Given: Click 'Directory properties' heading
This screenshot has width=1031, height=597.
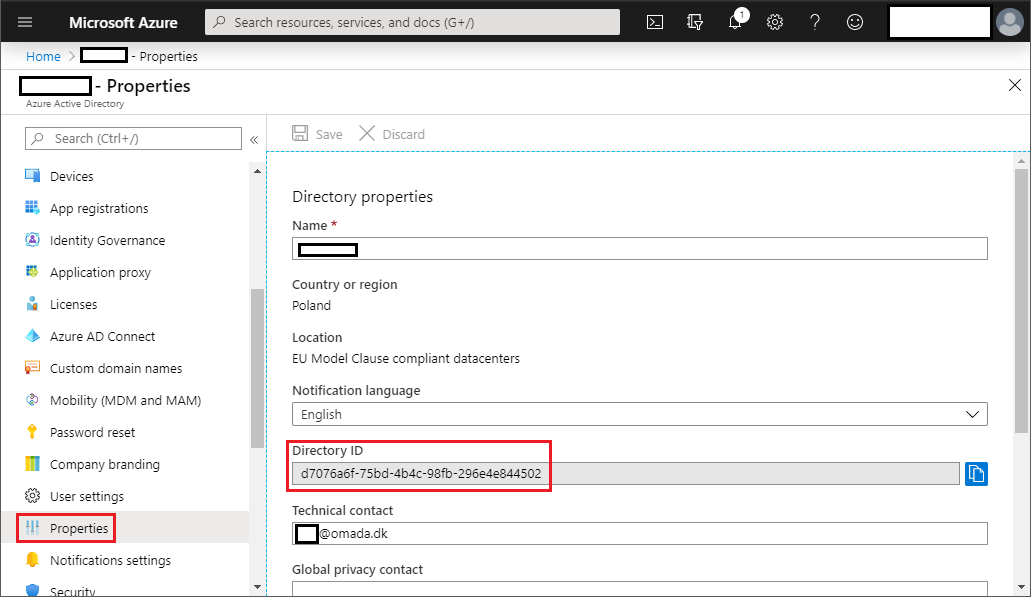Looking at the screenshot, I should click(362, 197).
